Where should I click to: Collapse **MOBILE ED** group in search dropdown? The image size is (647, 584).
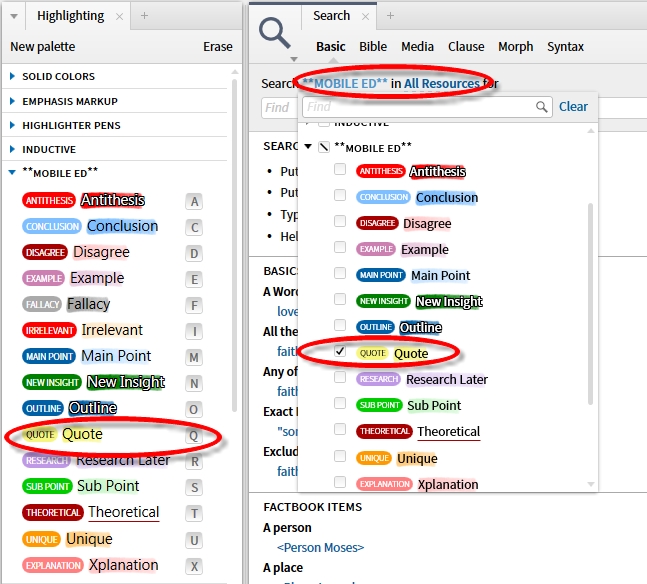(x=308, y=146)
